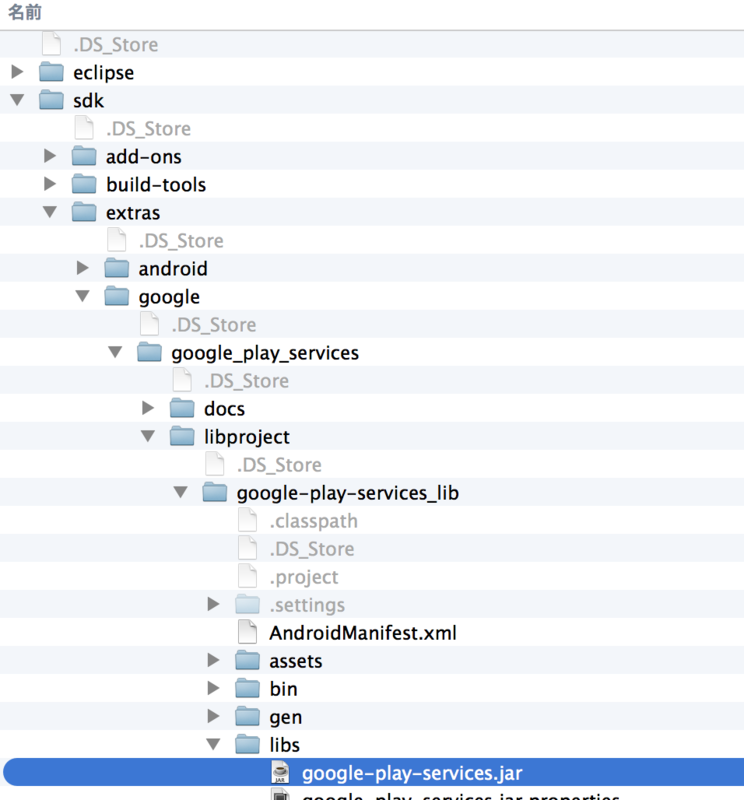Collapse the libs folder triangle

coord(213,744)
